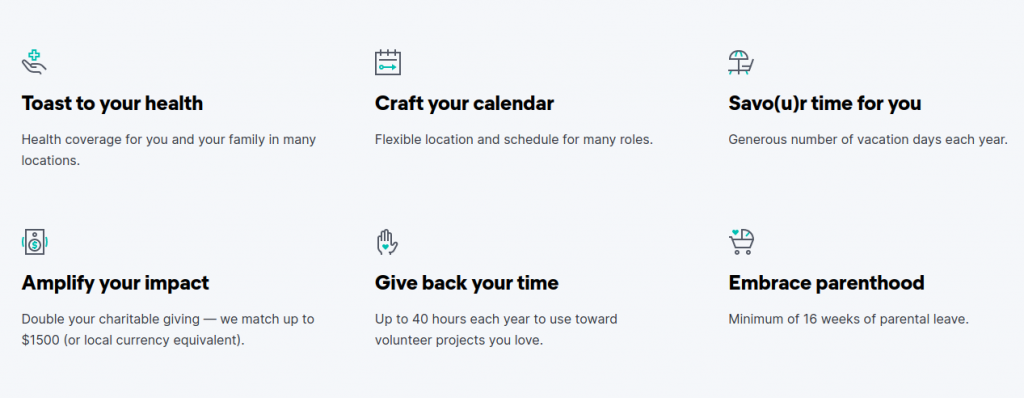Click the Amplify your impact heading

[116, 283]
